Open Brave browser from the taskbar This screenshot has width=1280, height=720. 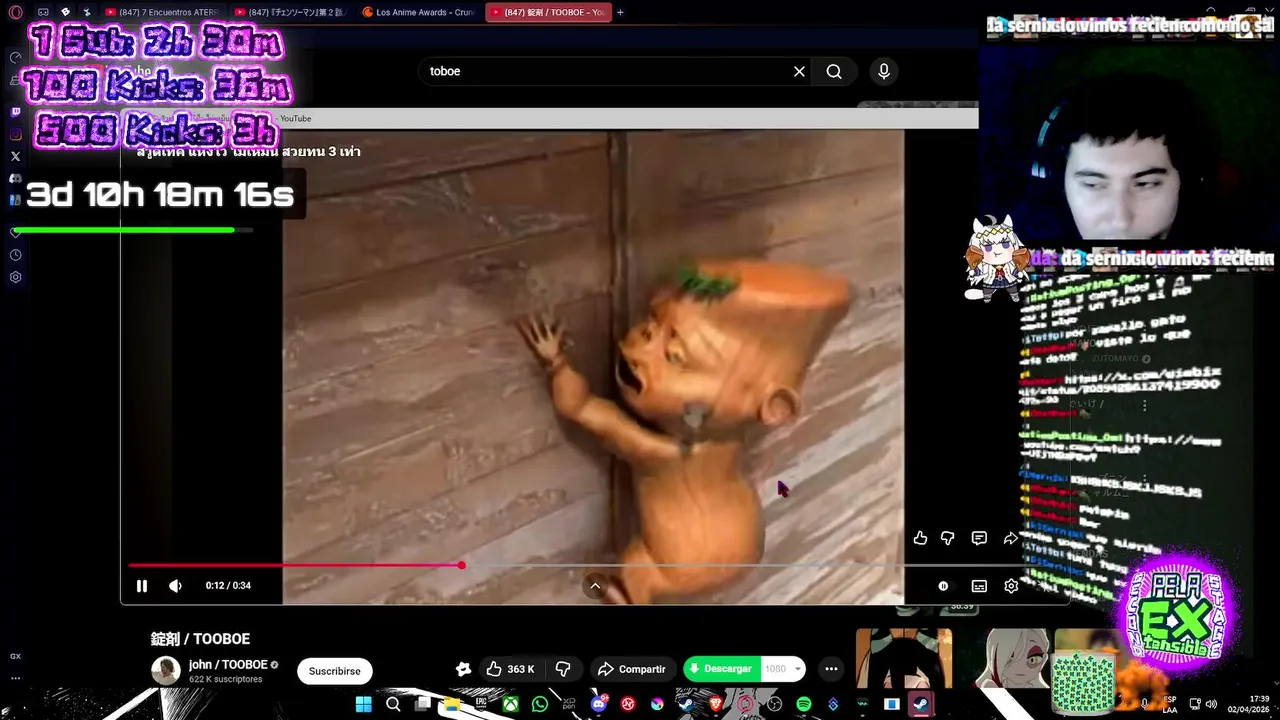coord(716,704)
